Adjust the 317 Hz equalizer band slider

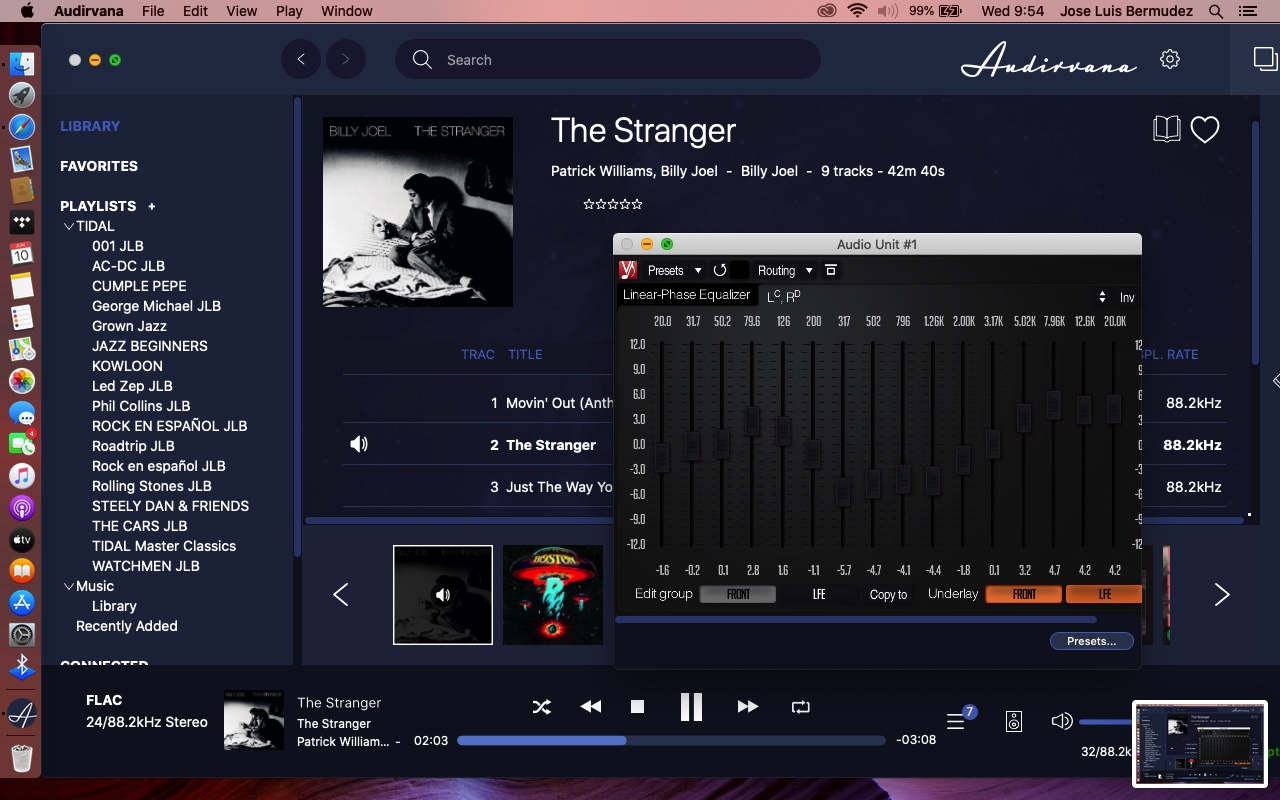point(843,491)
